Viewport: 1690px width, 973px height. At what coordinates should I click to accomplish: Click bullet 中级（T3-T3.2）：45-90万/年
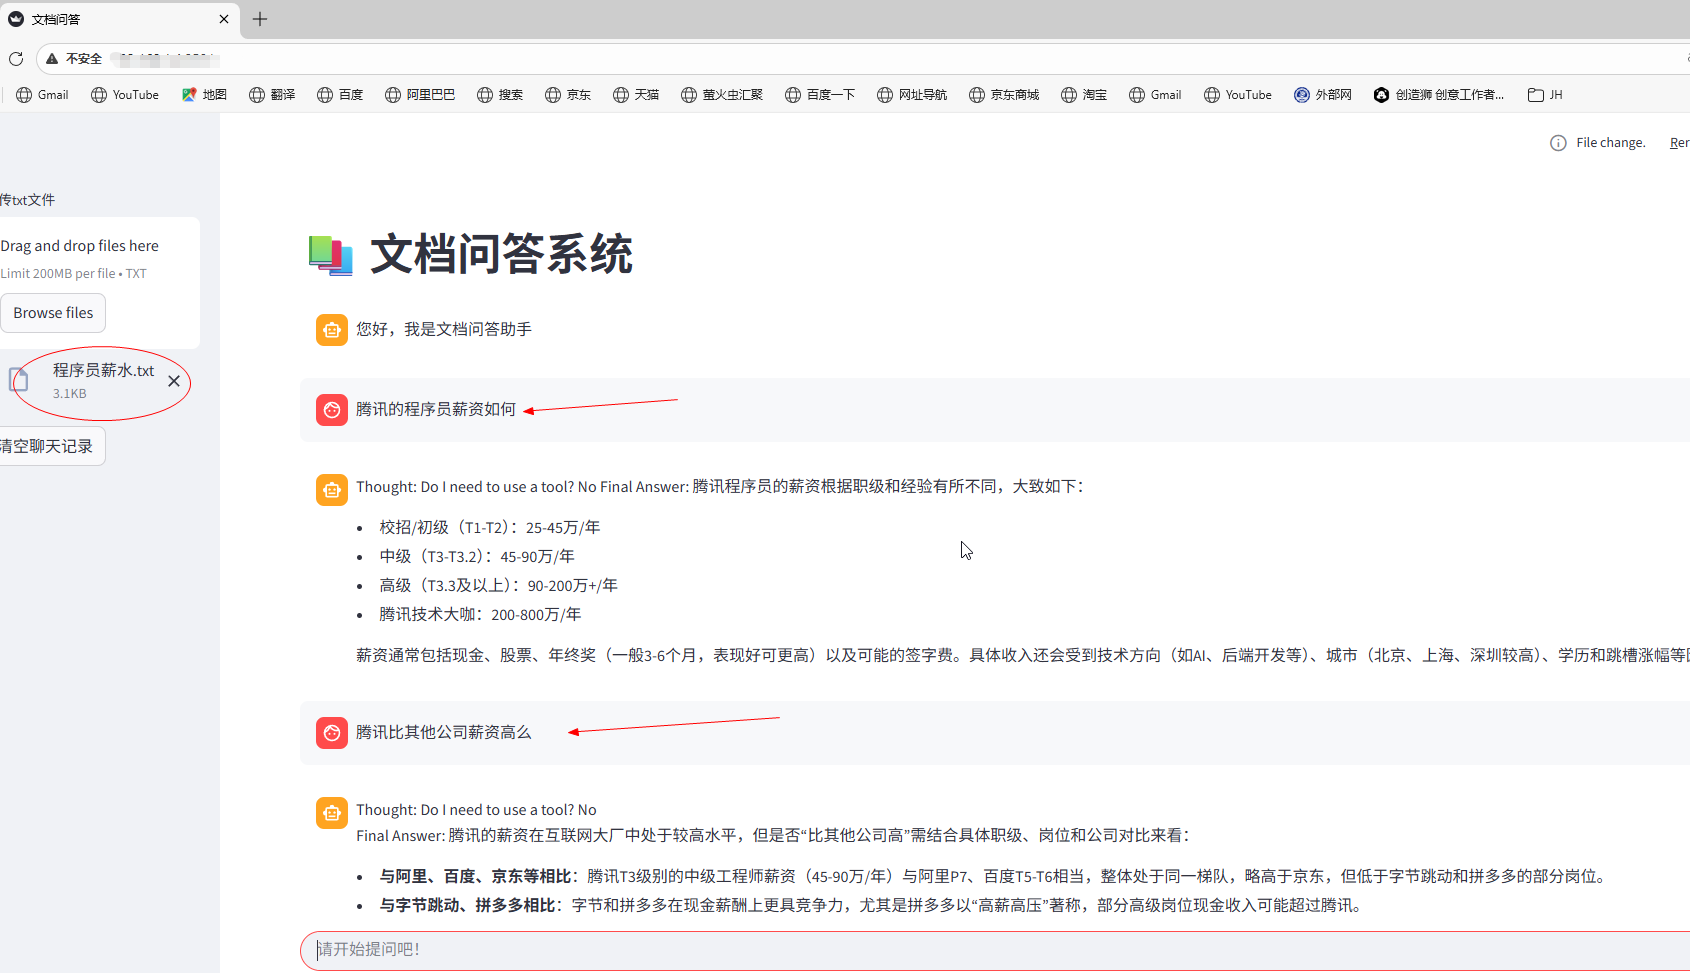point(477,556)
